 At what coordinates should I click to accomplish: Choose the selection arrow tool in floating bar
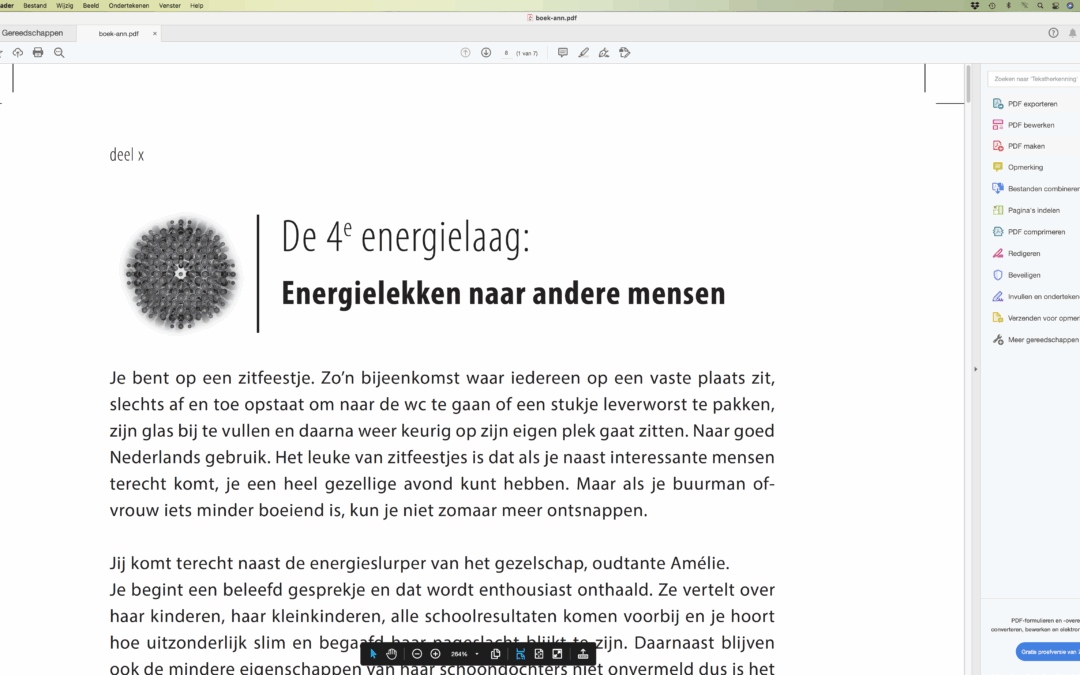click(373, 654)
